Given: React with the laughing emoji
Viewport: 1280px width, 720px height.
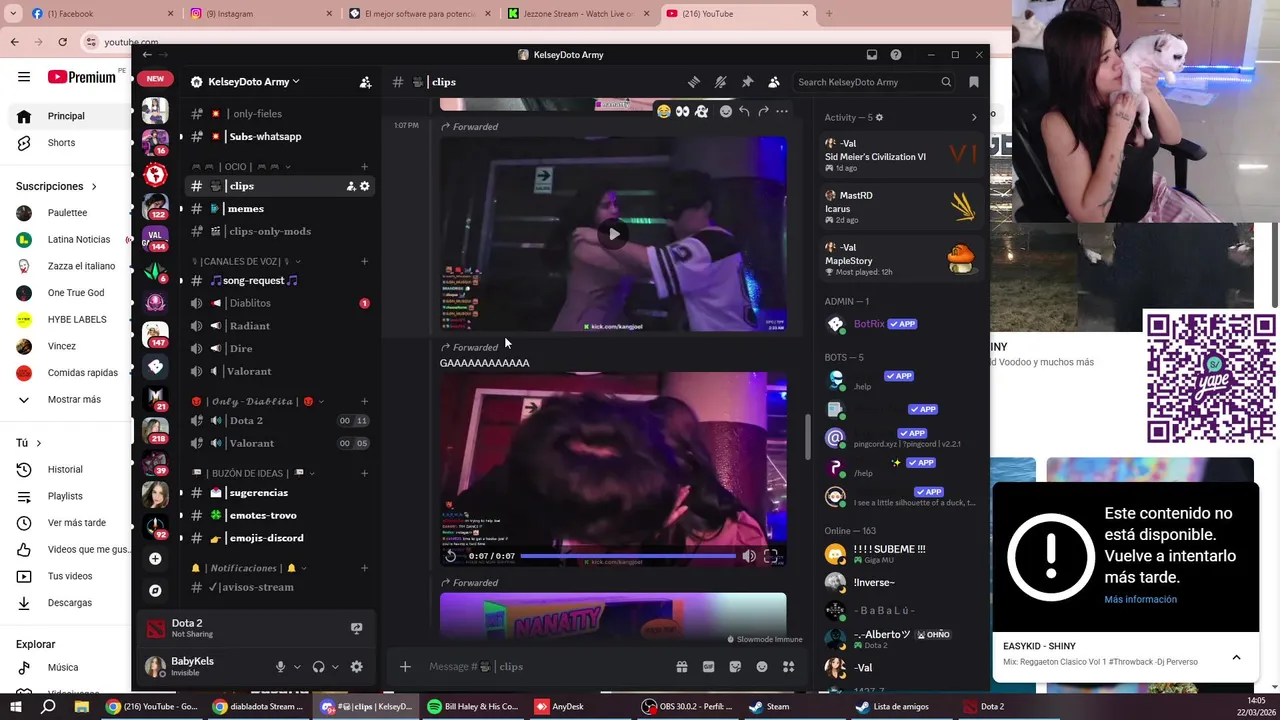Looking at the screenshot, I should (x=664, y=111).
